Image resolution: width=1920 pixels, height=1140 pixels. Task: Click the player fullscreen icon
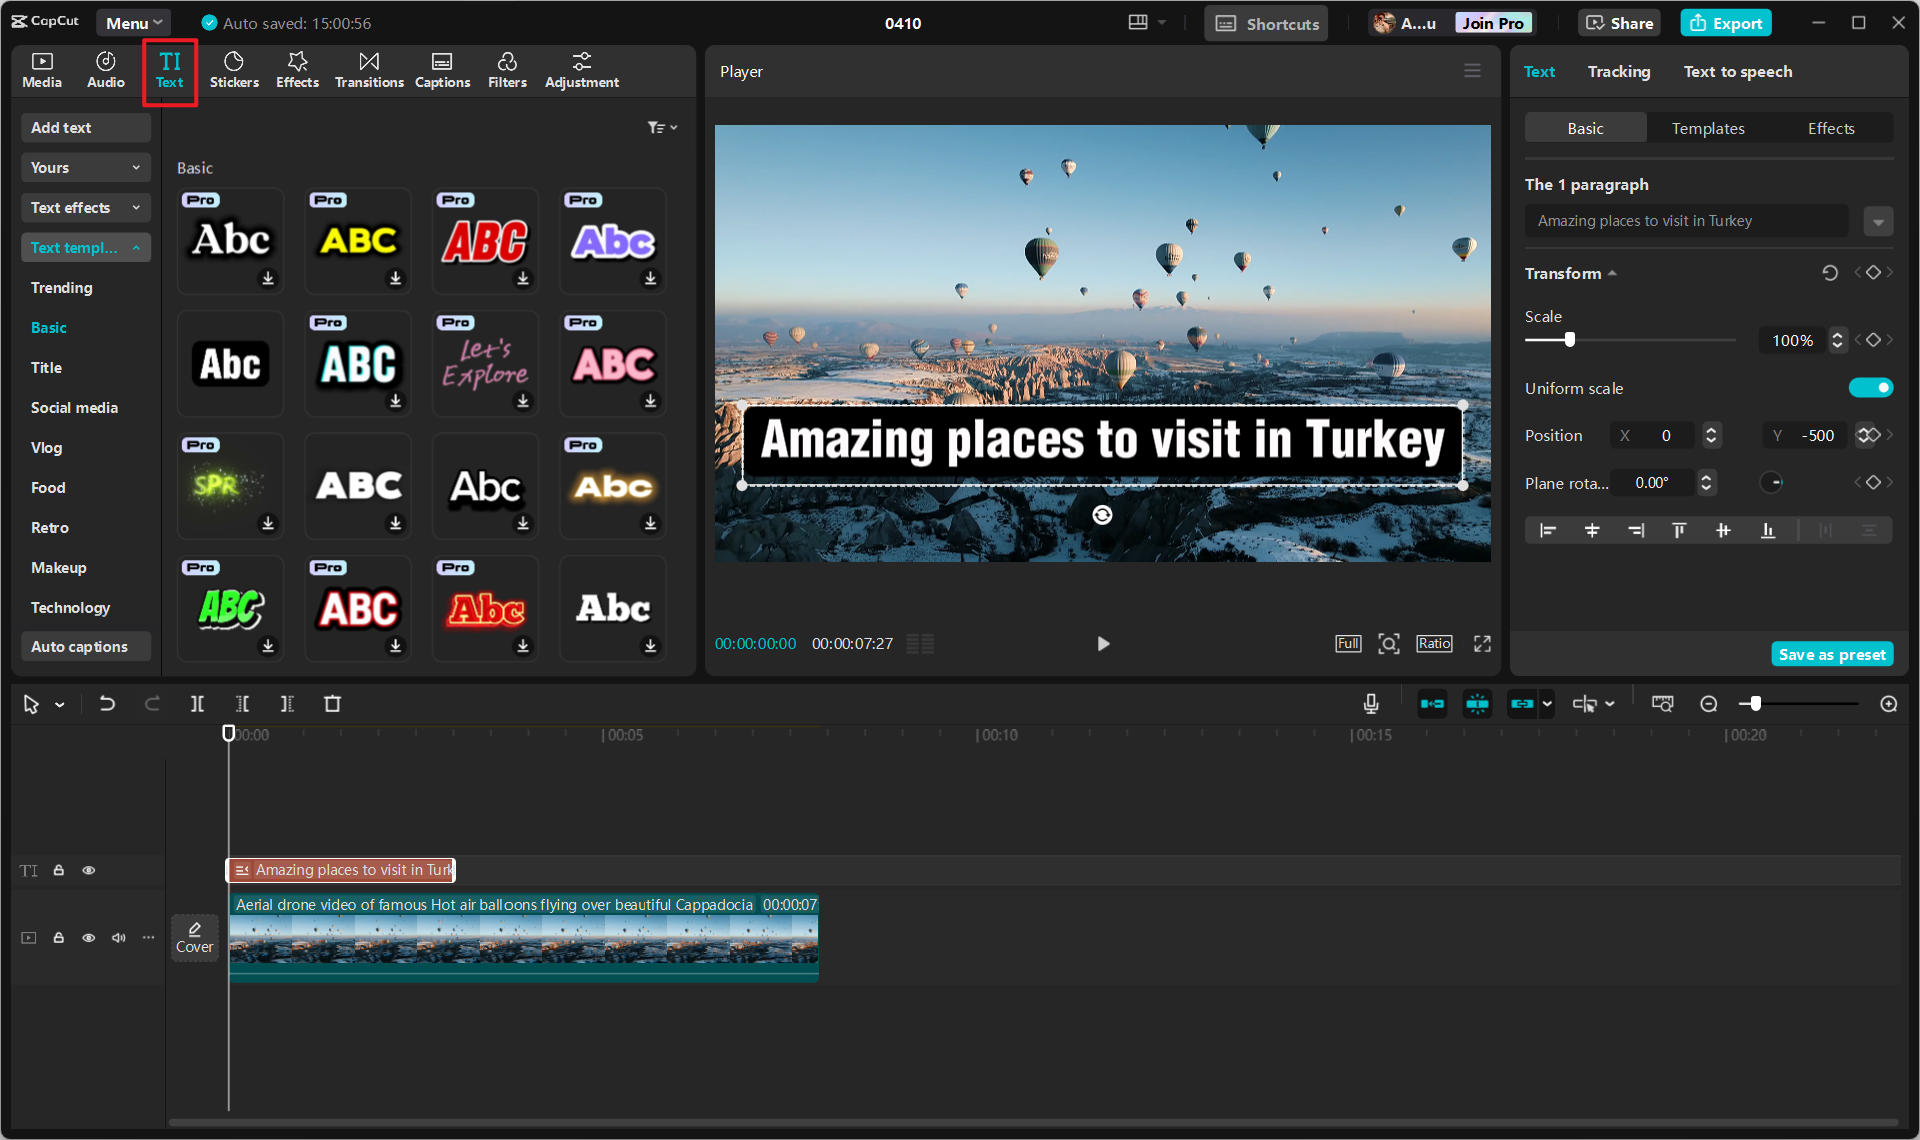1482,644
